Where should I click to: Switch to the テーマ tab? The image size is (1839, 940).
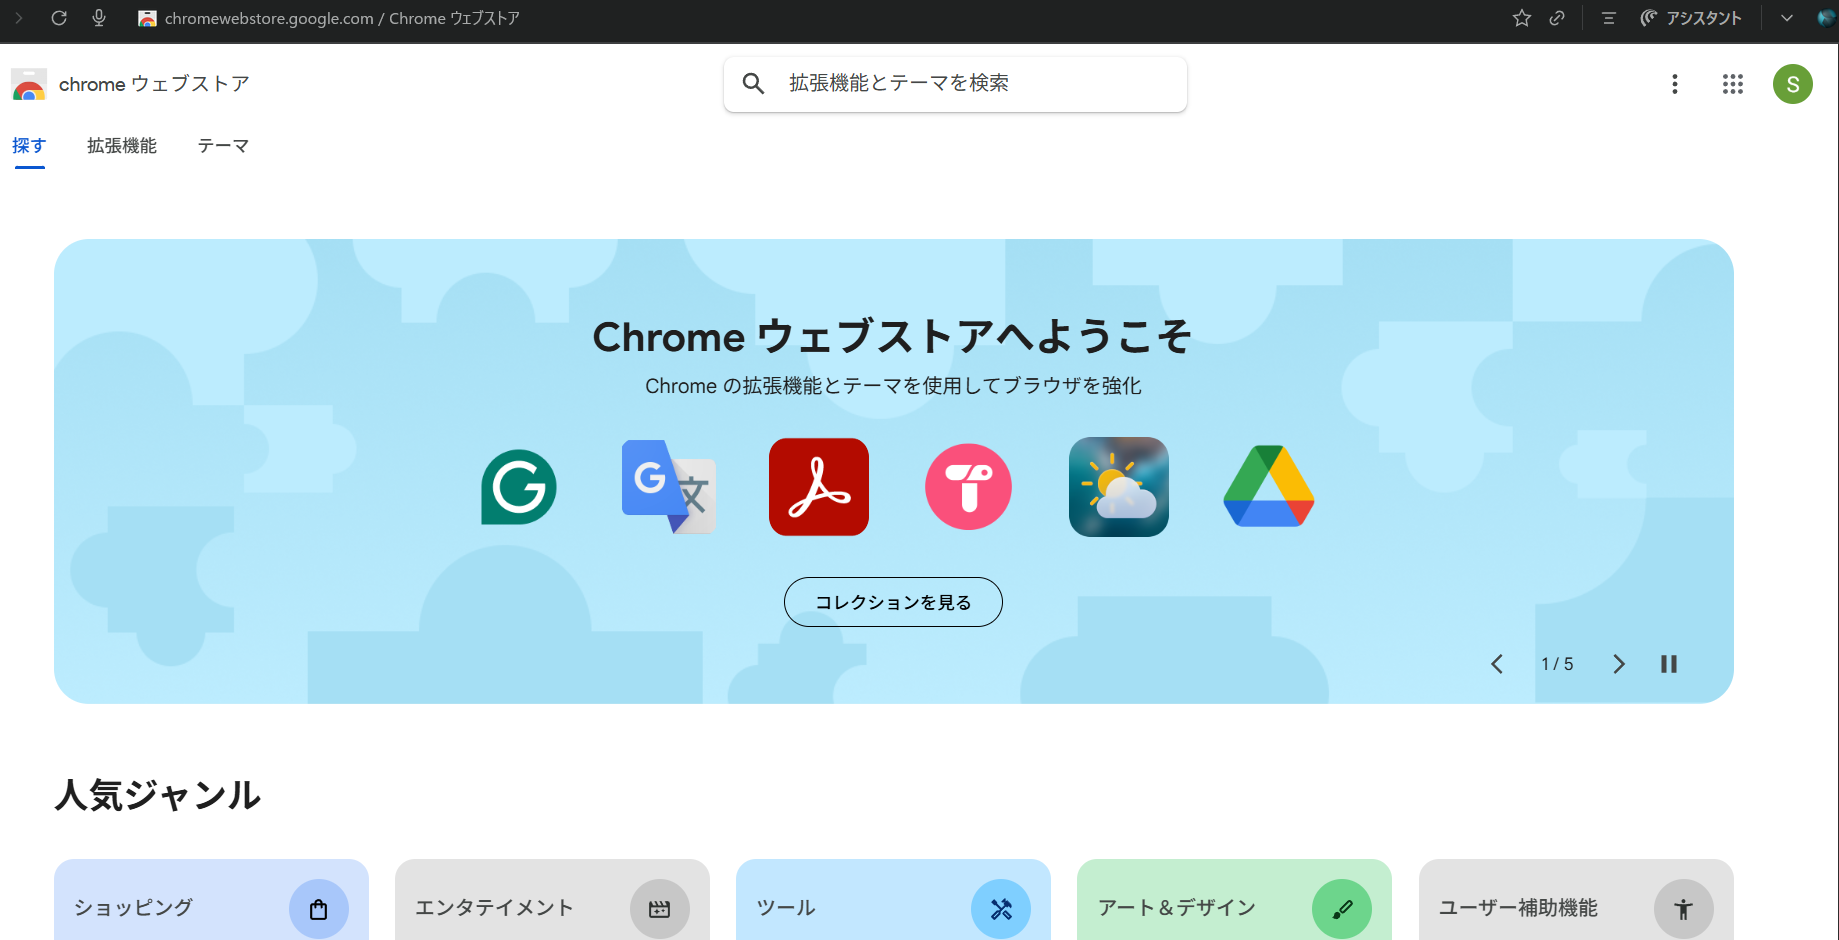pos(223,145)
